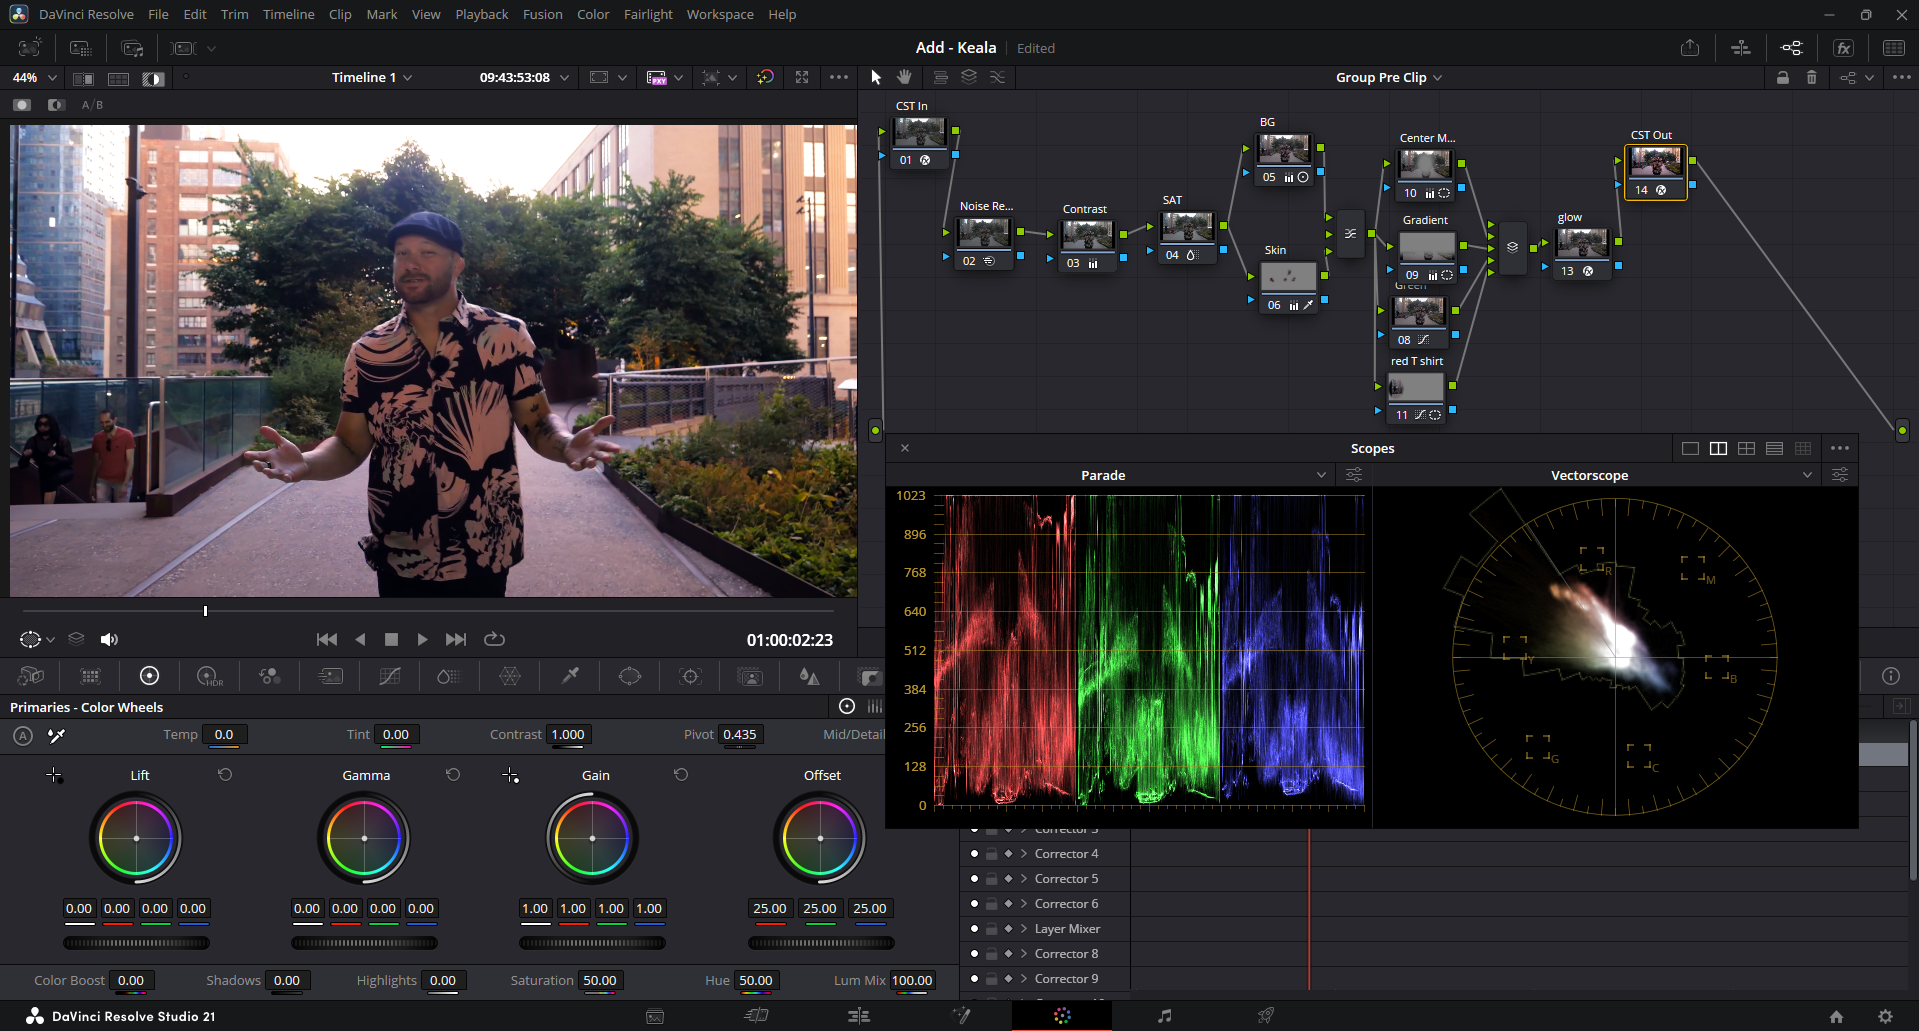Go to the project manager home icon
Image resolution: width=1919 pixels, height=1031 pixels.
(x=1836, y=1016)
